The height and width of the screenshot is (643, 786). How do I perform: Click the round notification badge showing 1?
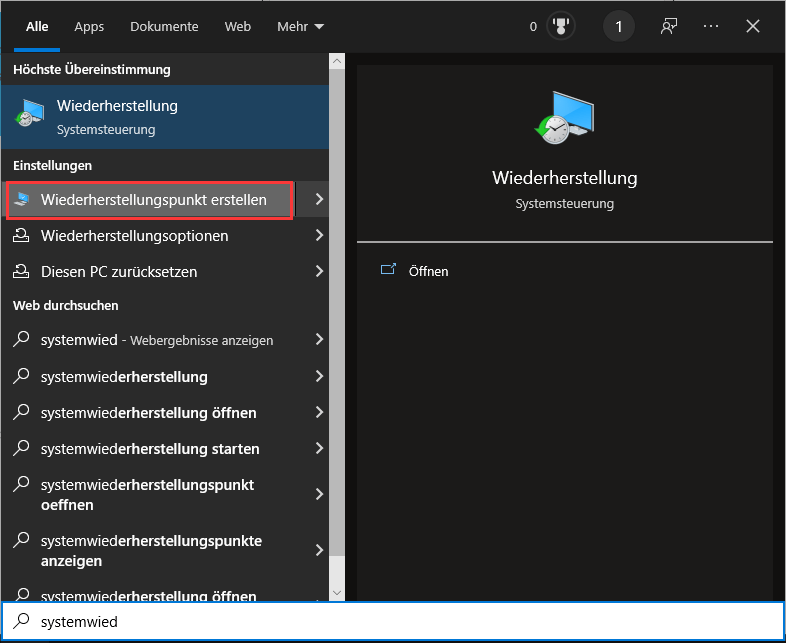[618, 27]
